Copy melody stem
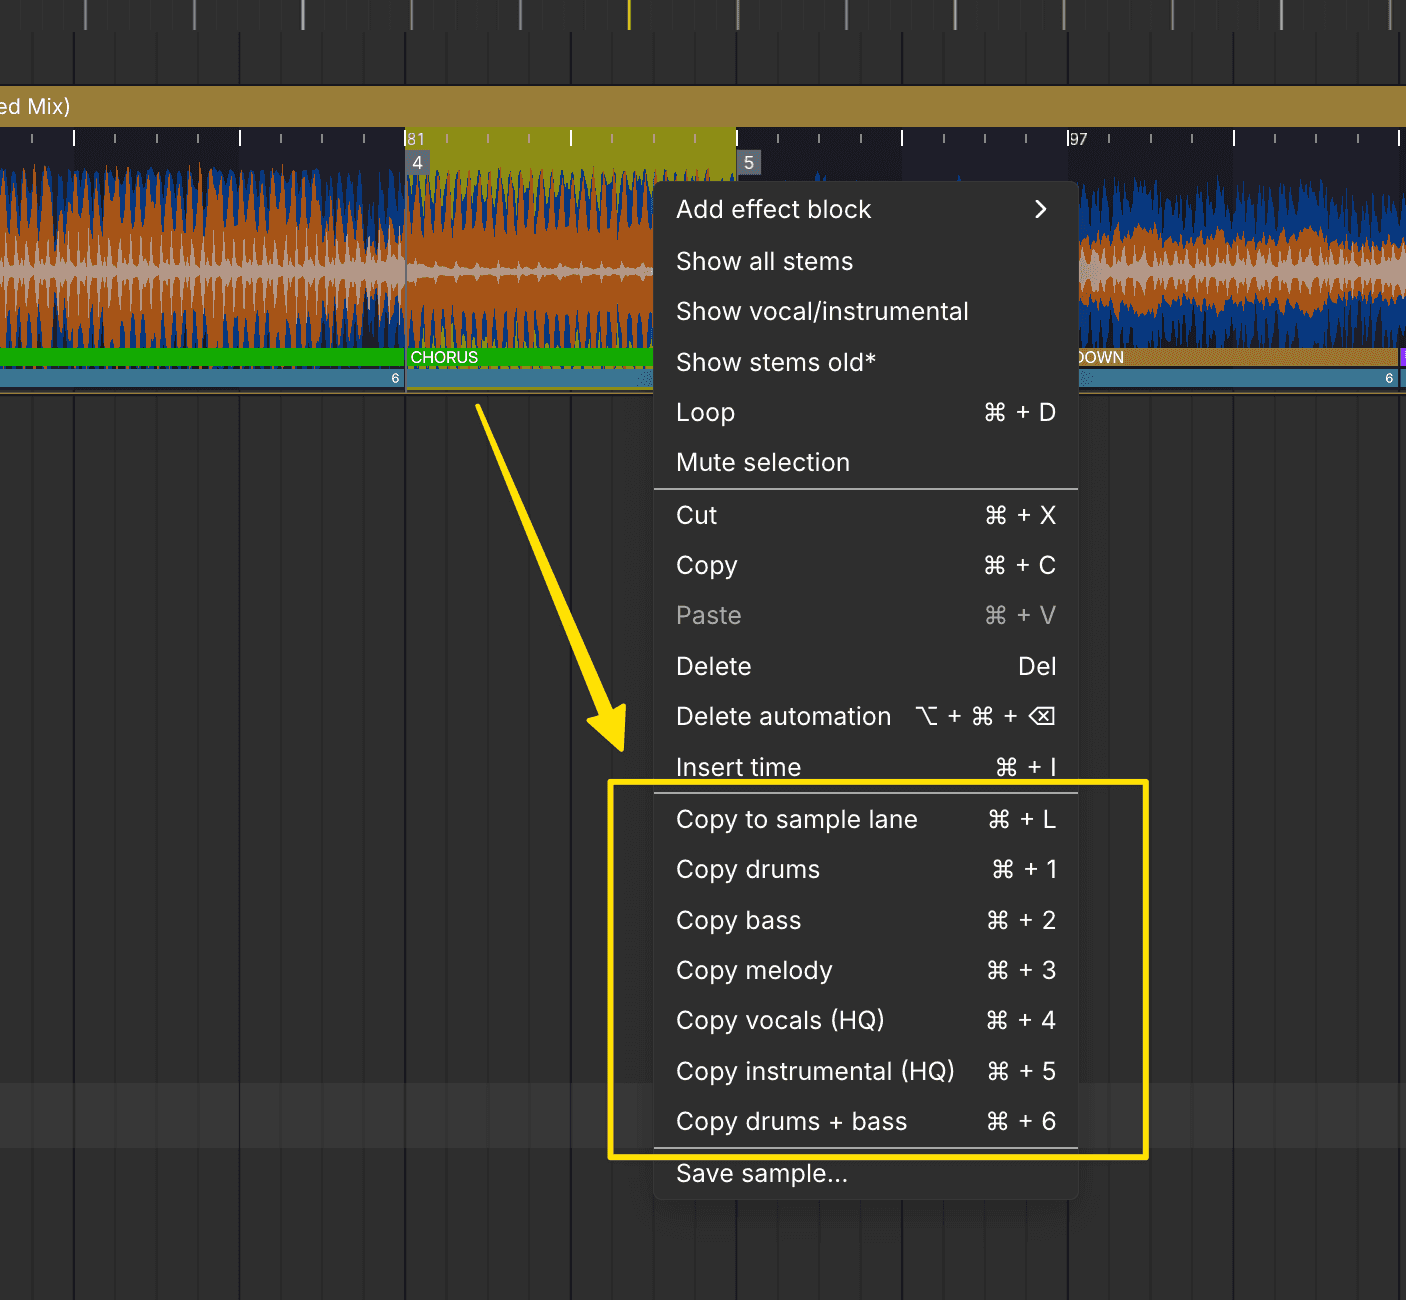The image size is (1406, 1300). click(x=754, y=970)
